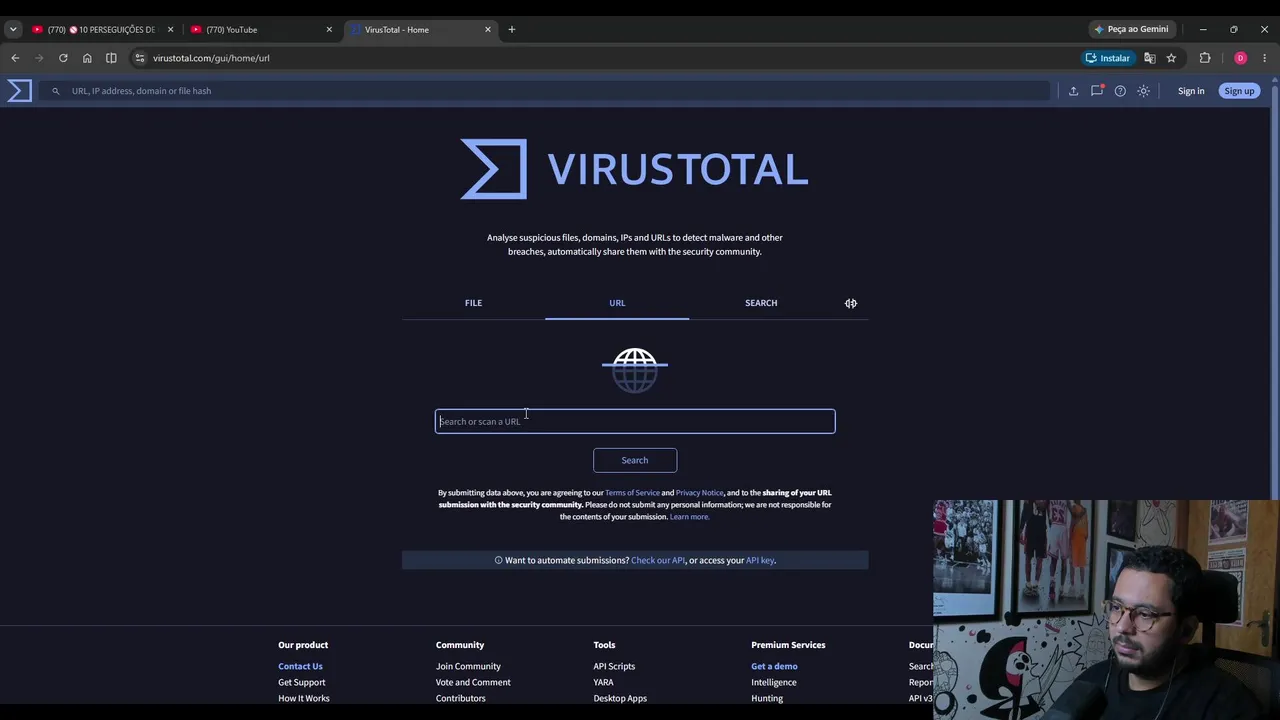
Task: Close the "10 PERSEGUIÇÕES" YouTube tab
Action: pos(170,30)
